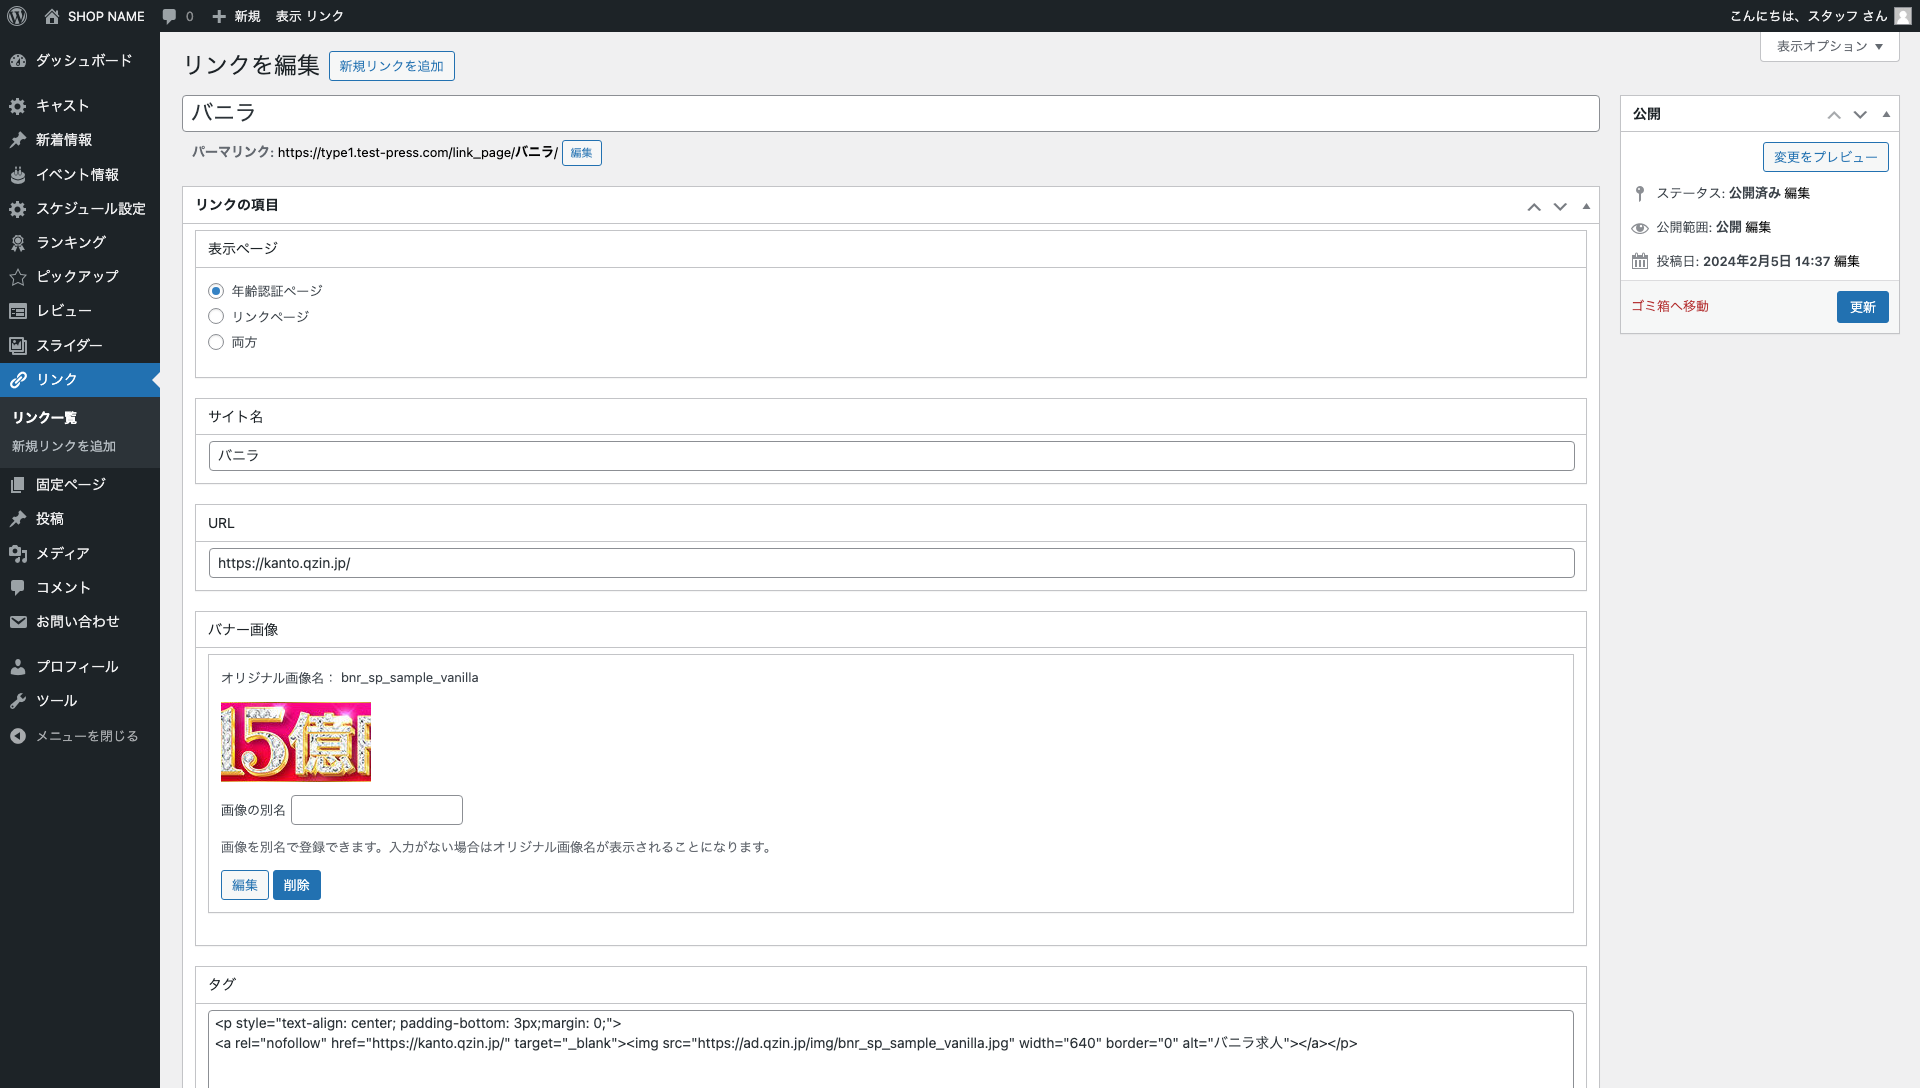This screenshot has width=1920, height=1088.
Task: Collapse the リンクの項目 panel
Action: pos(1586,207)
